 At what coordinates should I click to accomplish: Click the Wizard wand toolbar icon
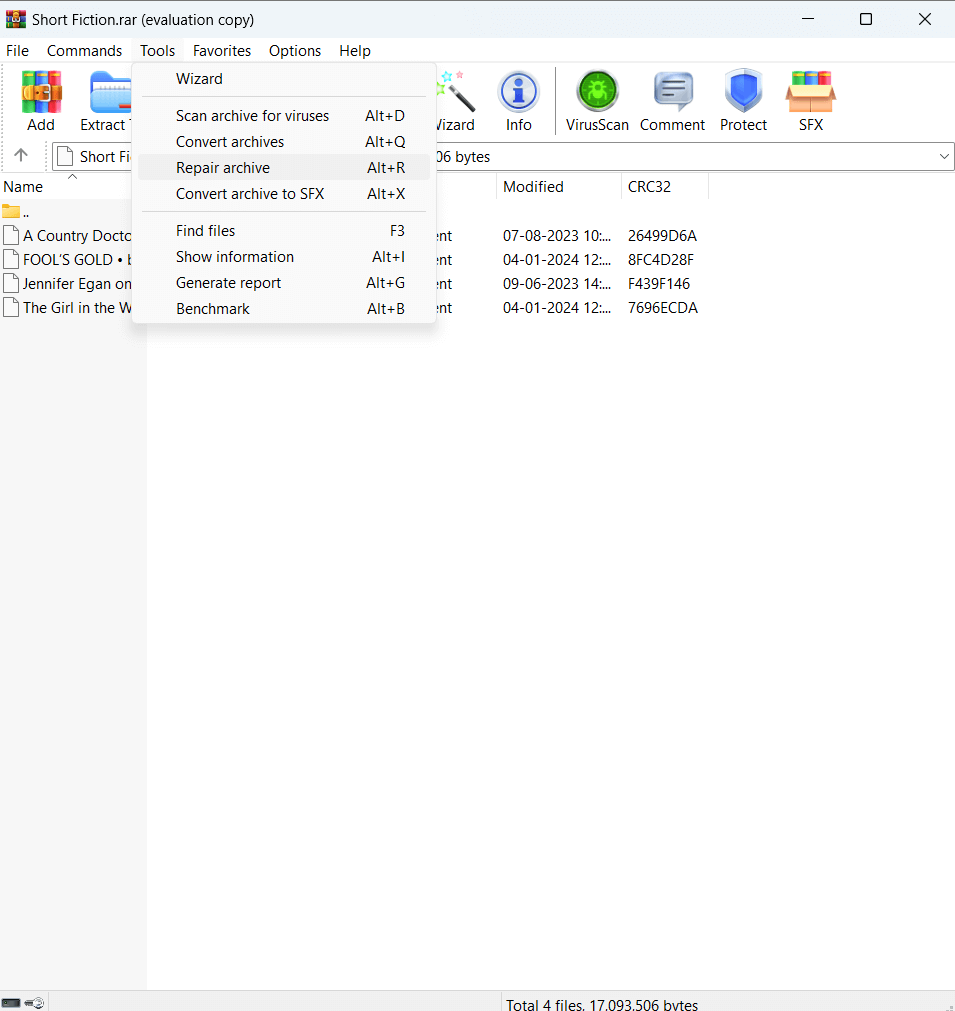457,92
